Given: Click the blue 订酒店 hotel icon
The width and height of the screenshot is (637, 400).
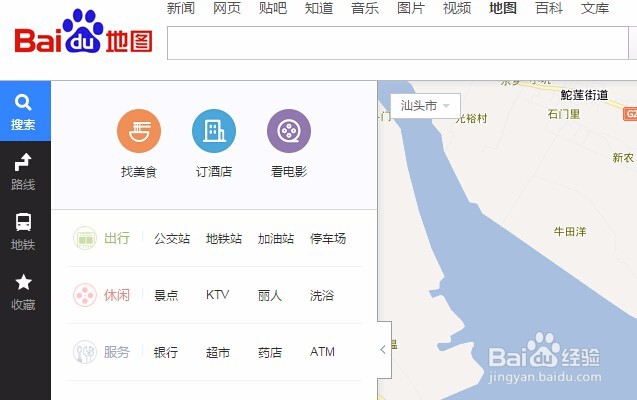Looking at the screenshot, I should [214, 131].
